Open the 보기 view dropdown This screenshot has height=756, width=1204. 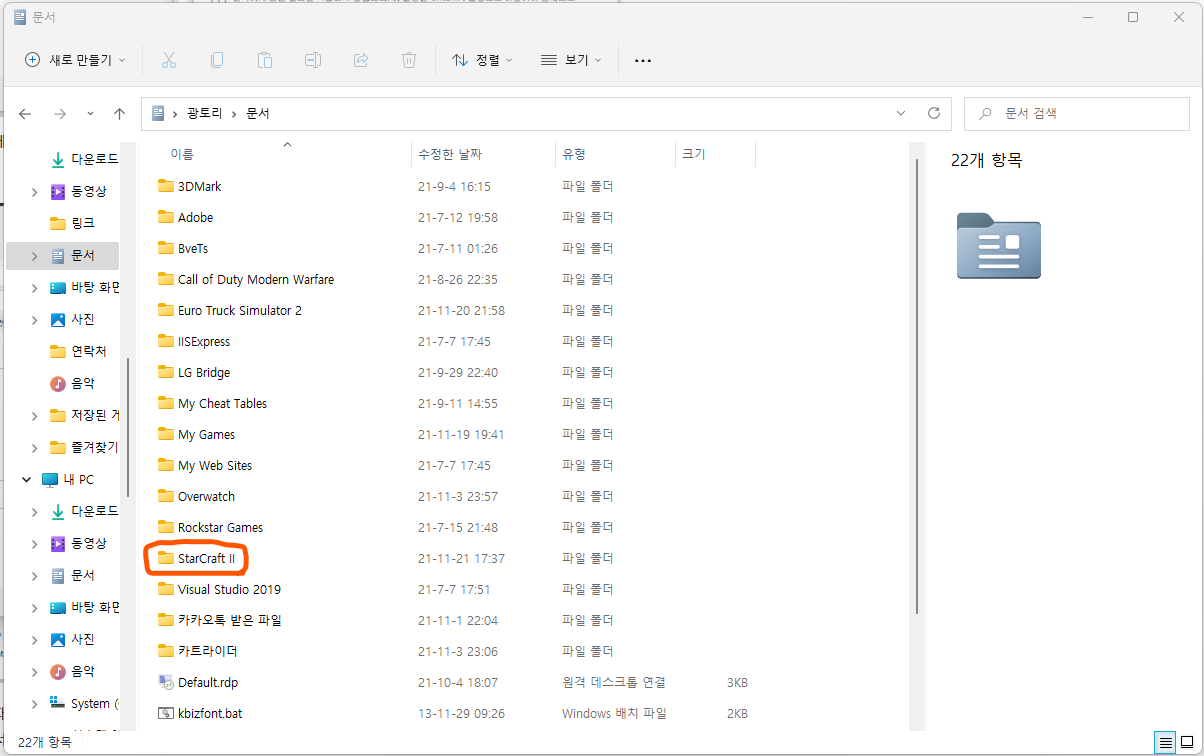point(571,60)
